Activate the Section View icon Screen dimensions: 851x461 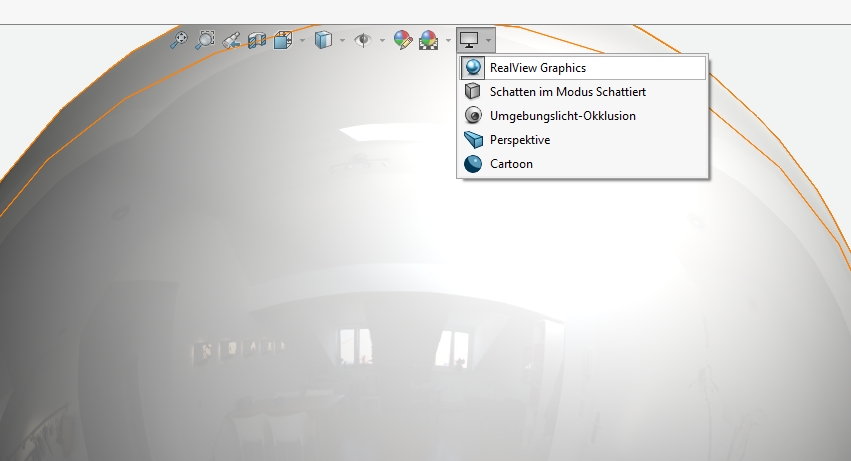click(257, 40)
